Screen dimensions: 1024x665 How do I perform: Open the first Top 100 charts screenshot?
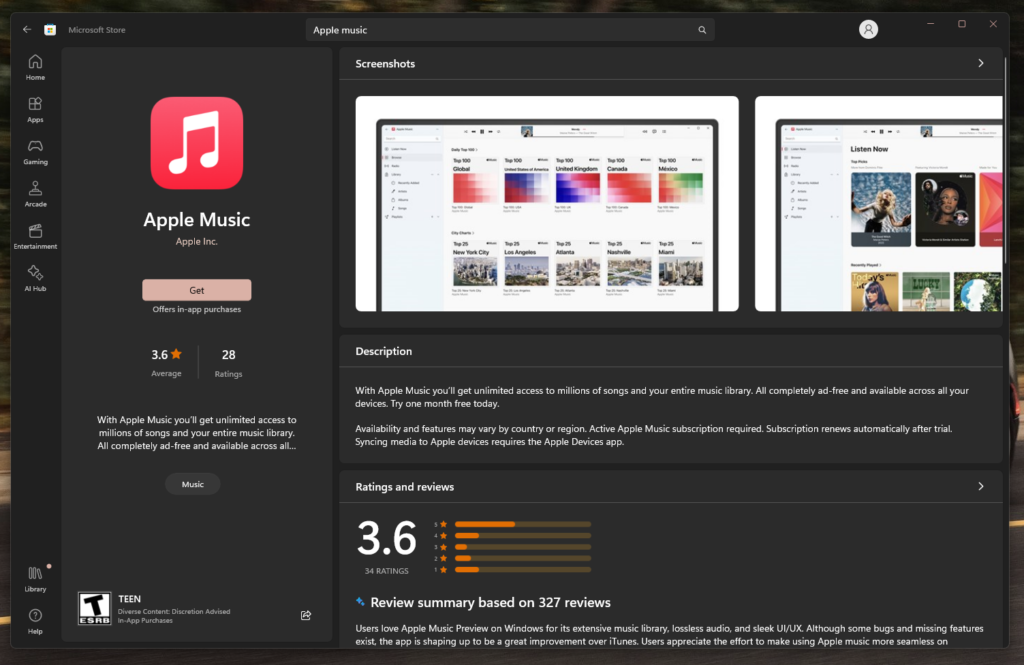point(547,204)
